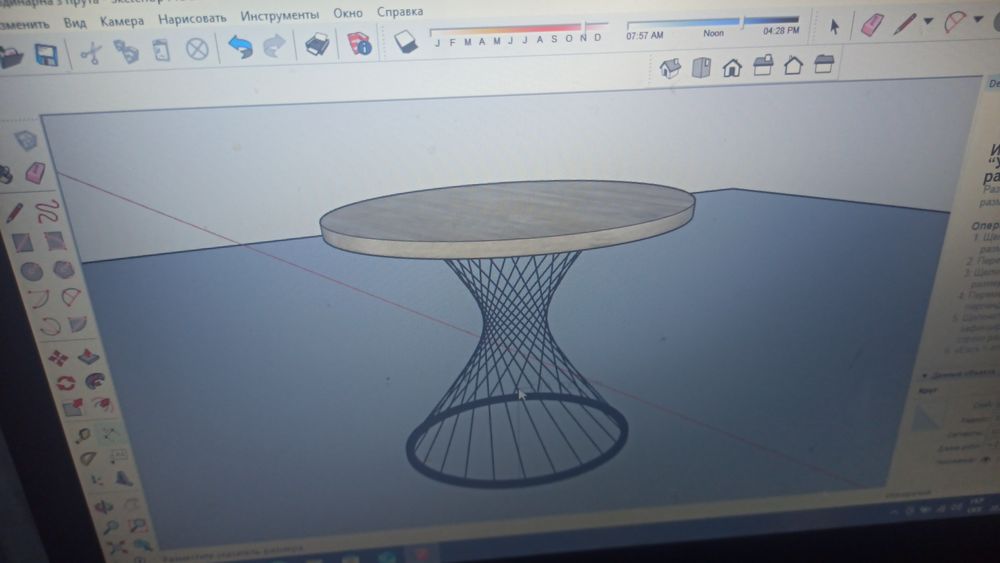Click Make Component icon in left toolbar
Image resolution: width=1000 pixels, height=563 pixels.
pos(26,140)
